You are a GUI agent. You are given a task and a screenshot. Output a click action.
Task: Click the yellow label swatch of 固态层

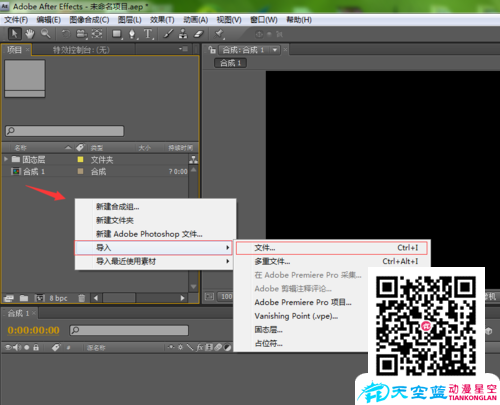point(80,160)
